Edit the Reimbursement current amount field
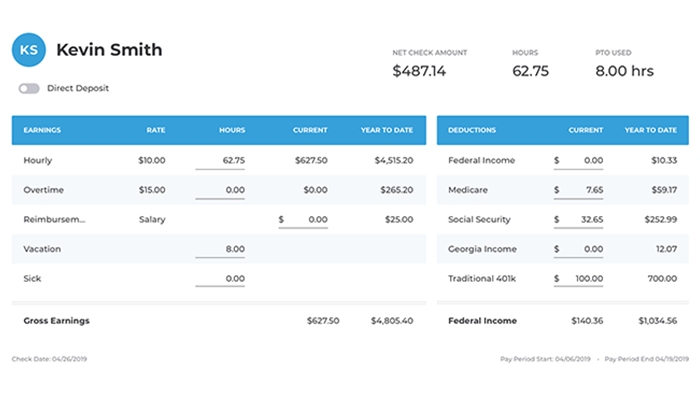Viewport: 700px width, 400px height. (x=304, y=219)
